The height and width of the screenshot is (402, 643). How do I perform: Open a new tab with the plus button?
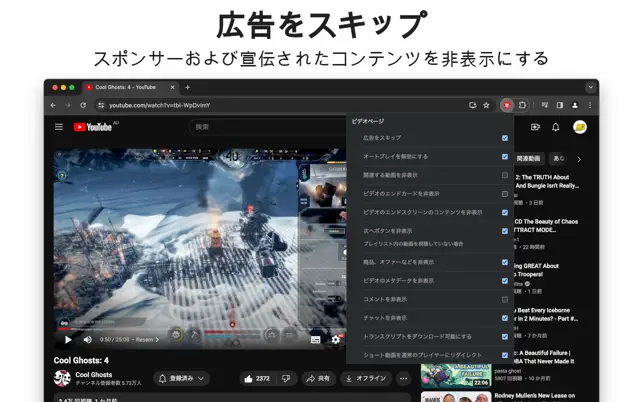(x=187, y=87)
